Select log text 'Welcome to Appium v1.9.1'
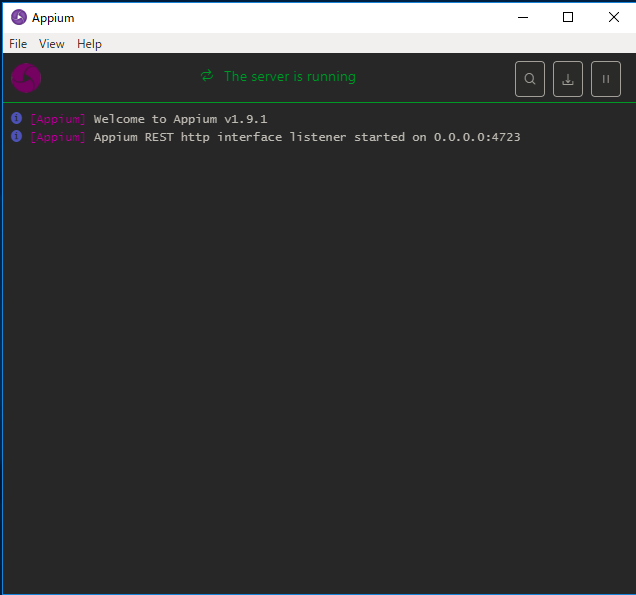Image resolution: width=636 pixels, height=595 pixels. [180, 119]
